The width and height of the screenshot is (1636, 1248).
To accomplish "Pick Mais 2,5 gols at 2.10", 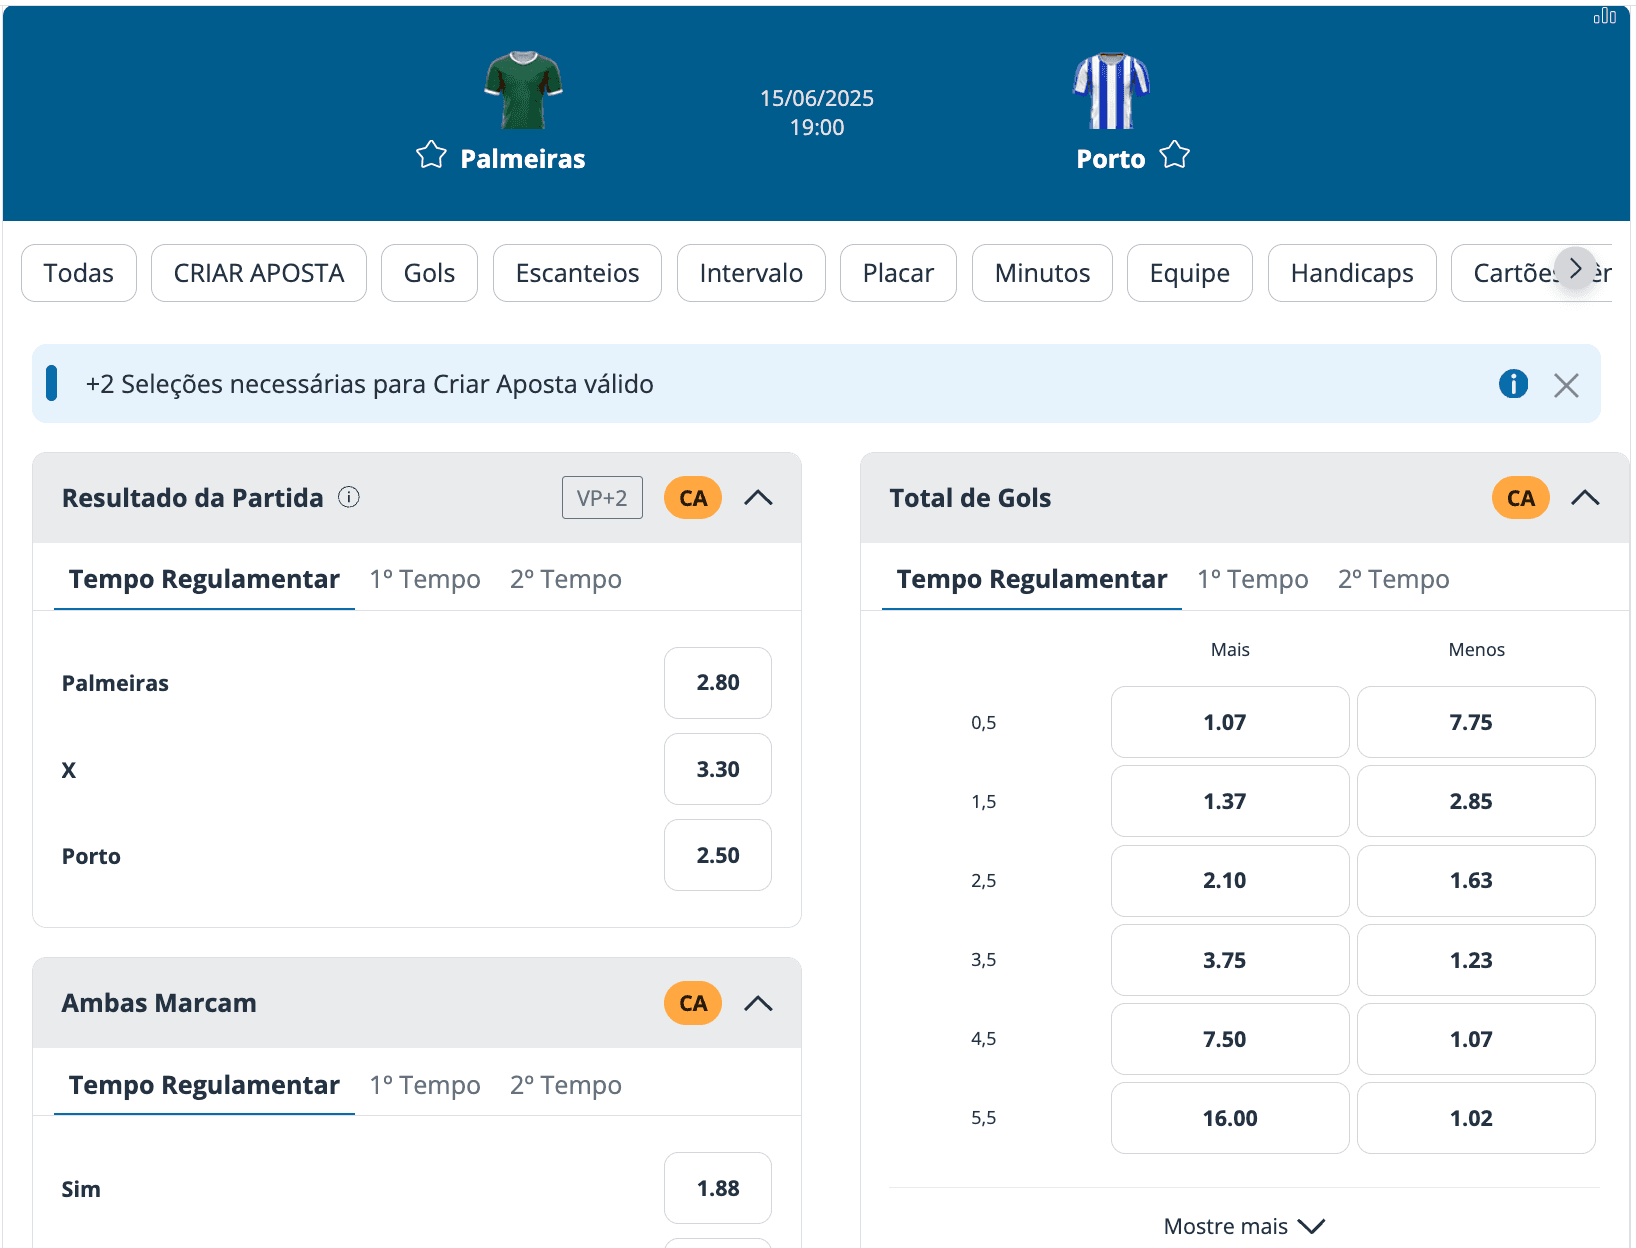I will click(x=1230, y=881).
